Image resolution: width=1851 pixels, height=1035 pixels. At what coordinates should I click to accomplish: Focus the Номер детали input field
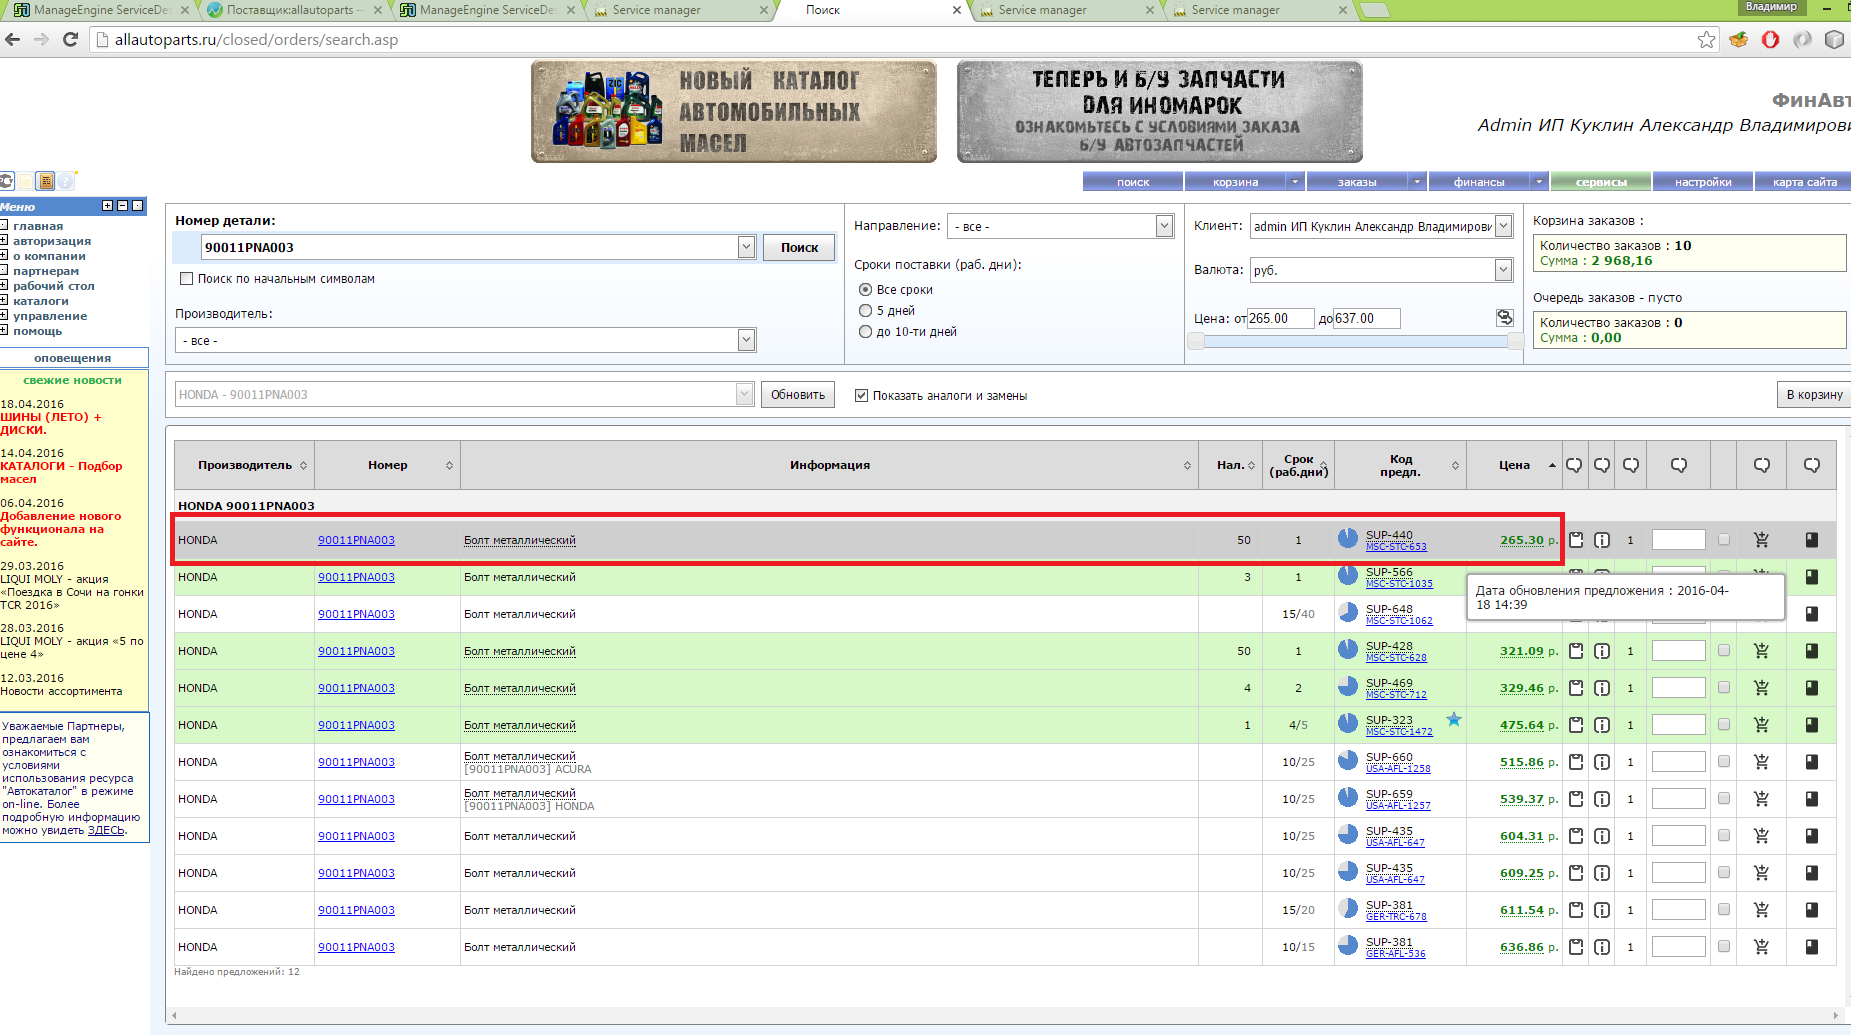tap(469, 247)
